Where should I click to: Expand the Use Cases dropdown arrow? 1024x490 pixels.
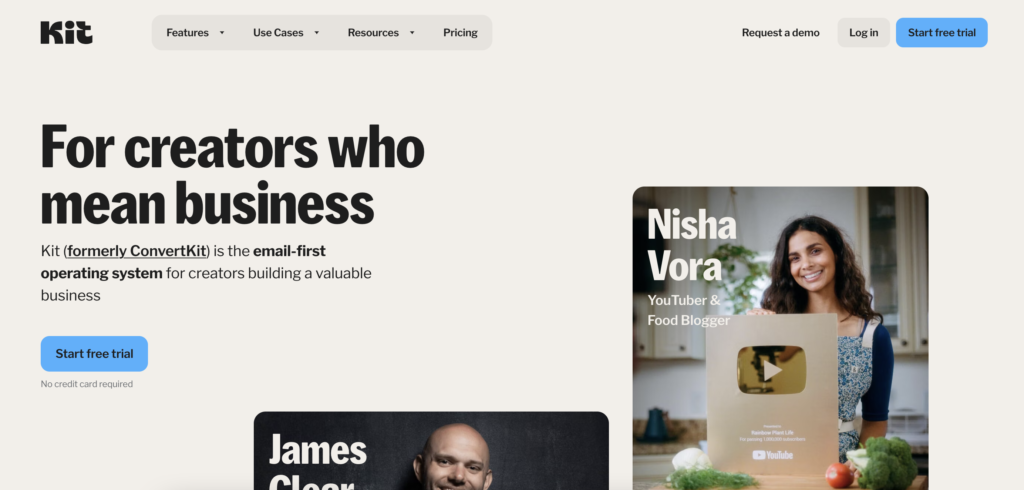click(x=316, y=33)
